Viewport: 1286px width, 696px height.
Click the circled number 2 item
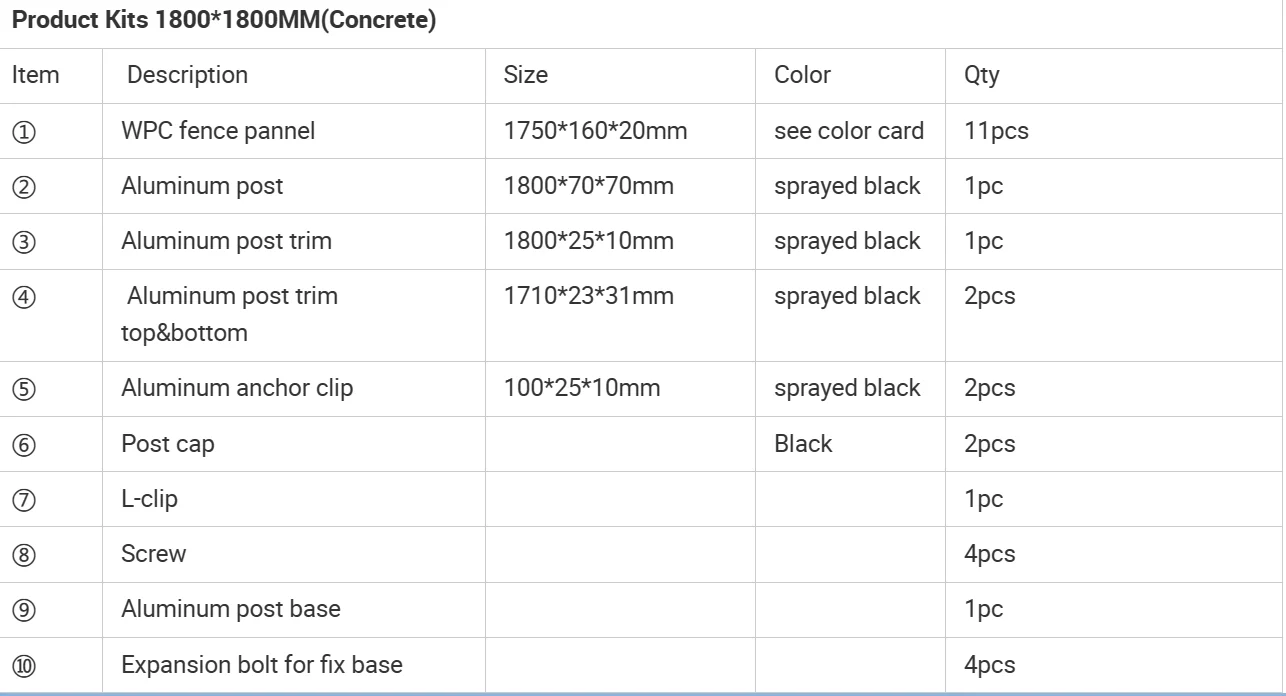[24, 187]
